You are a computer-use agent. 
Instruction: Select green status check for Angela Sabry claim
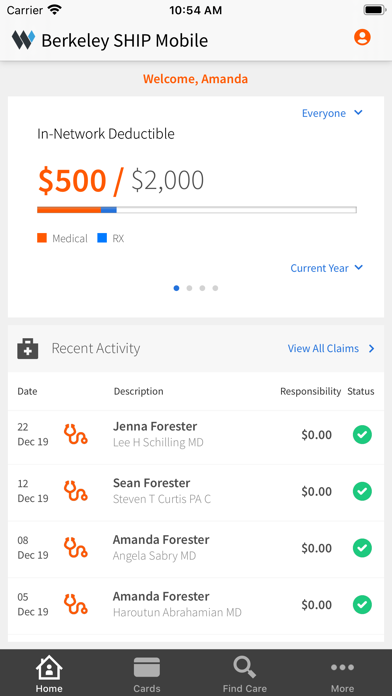362,548
